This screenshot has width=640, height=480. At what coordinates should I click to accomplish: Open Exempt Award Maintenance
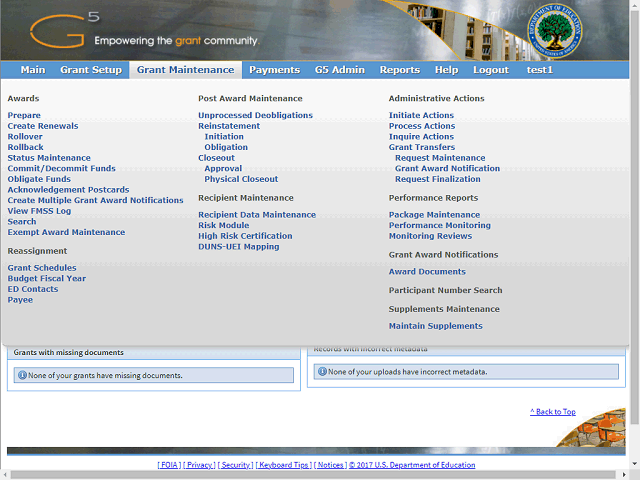point(66,232)
